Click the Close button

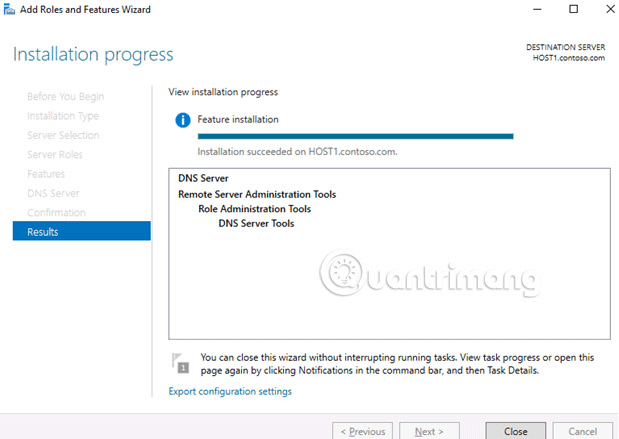(516, 431)
